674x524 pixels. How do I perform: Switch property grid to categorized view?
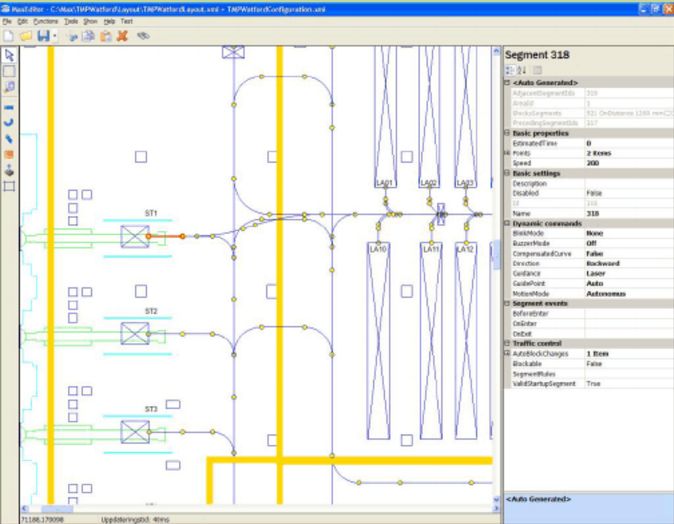point(510,70)
